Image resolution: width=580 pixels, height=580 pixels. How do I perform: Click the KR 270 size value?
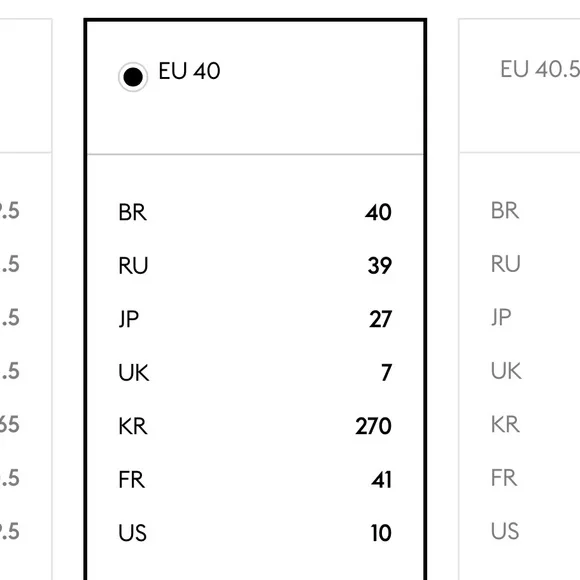pyautogui.click(x=373, y=426)
